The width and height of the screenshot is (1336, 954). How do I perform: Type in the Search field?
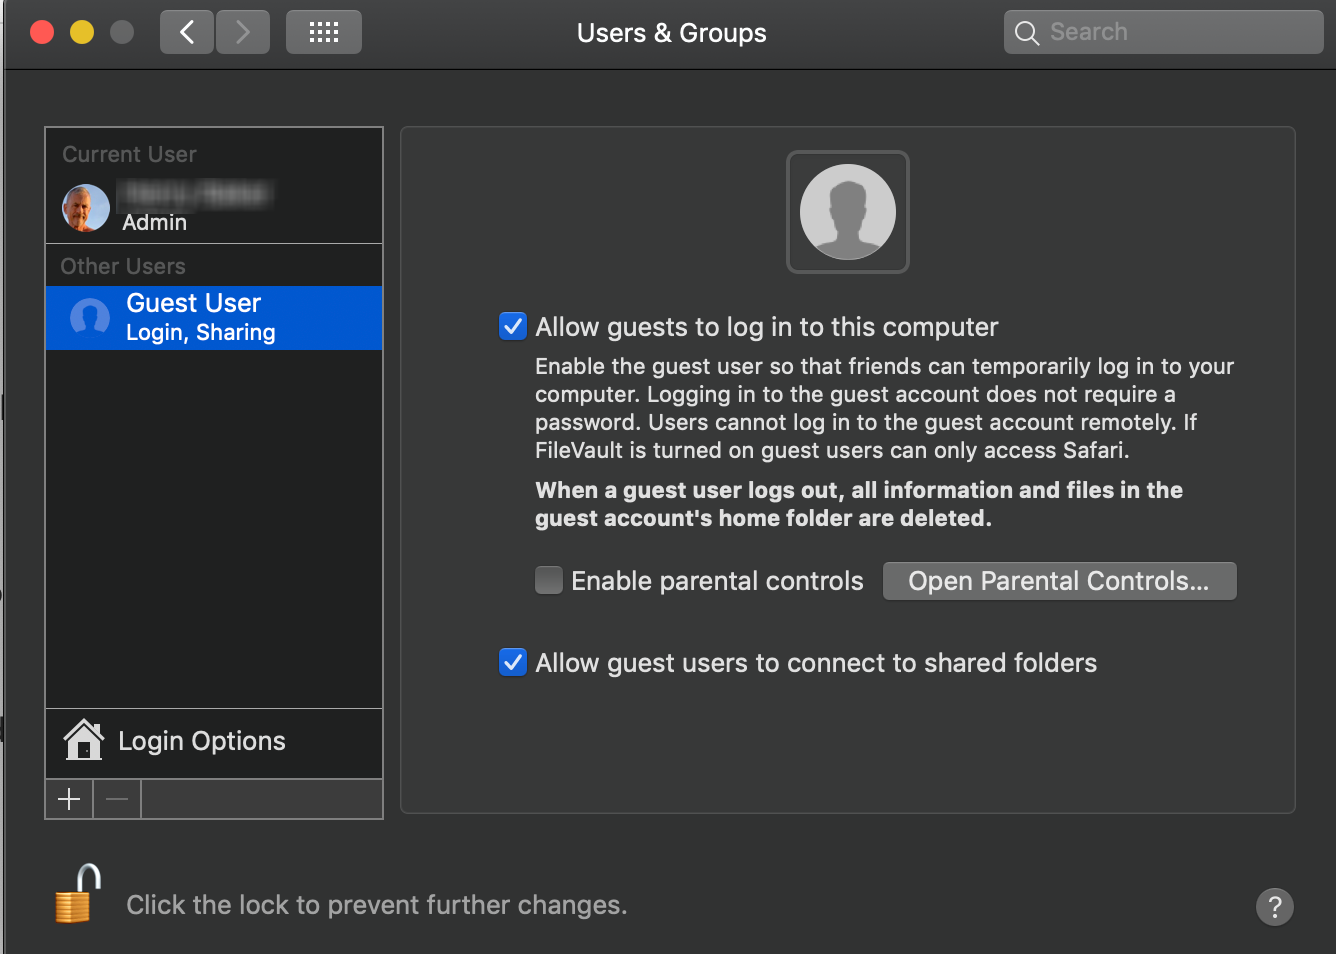click(x=1180, y=33)
